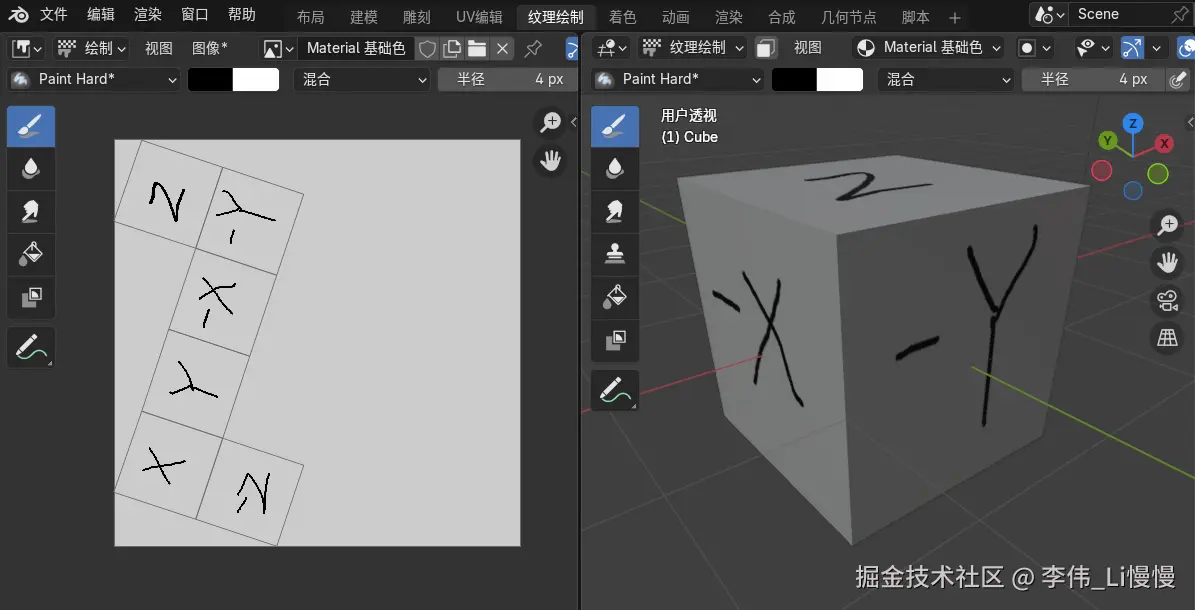Toggle the viewport gizmo display button
Image resolution: width=1195 pixels, height=610 pixels.
pyautogui.click(x=1133, y=48)
